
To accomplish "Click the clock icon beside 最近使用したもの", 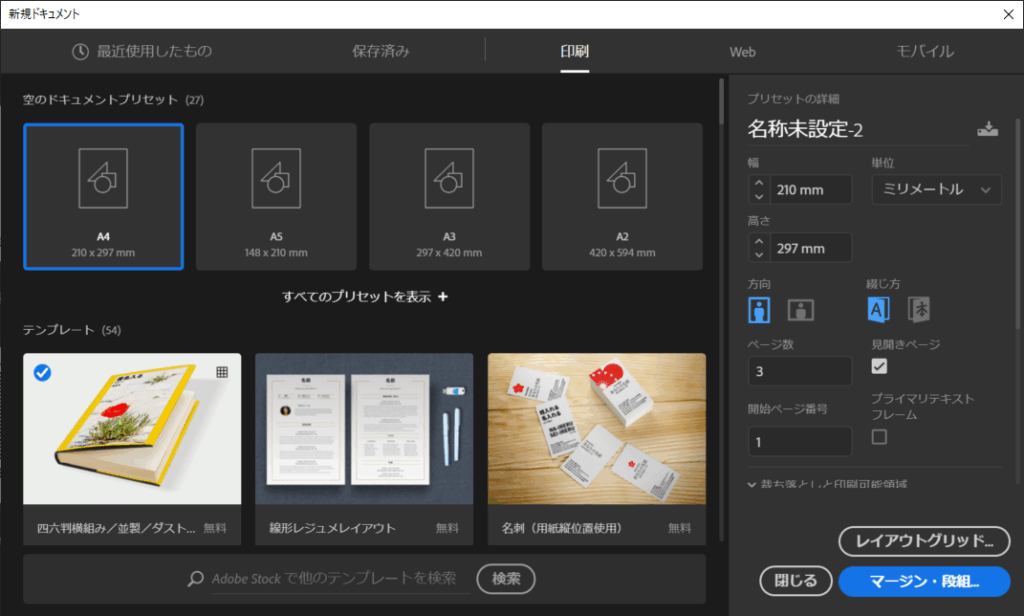I will (x=81, y=52).
